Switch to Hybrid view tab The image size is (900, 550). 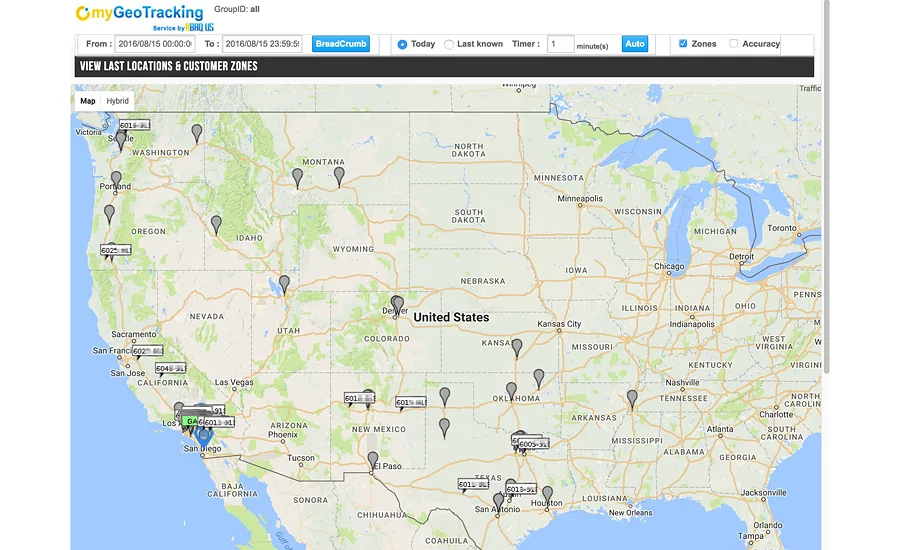click(118, 101)
